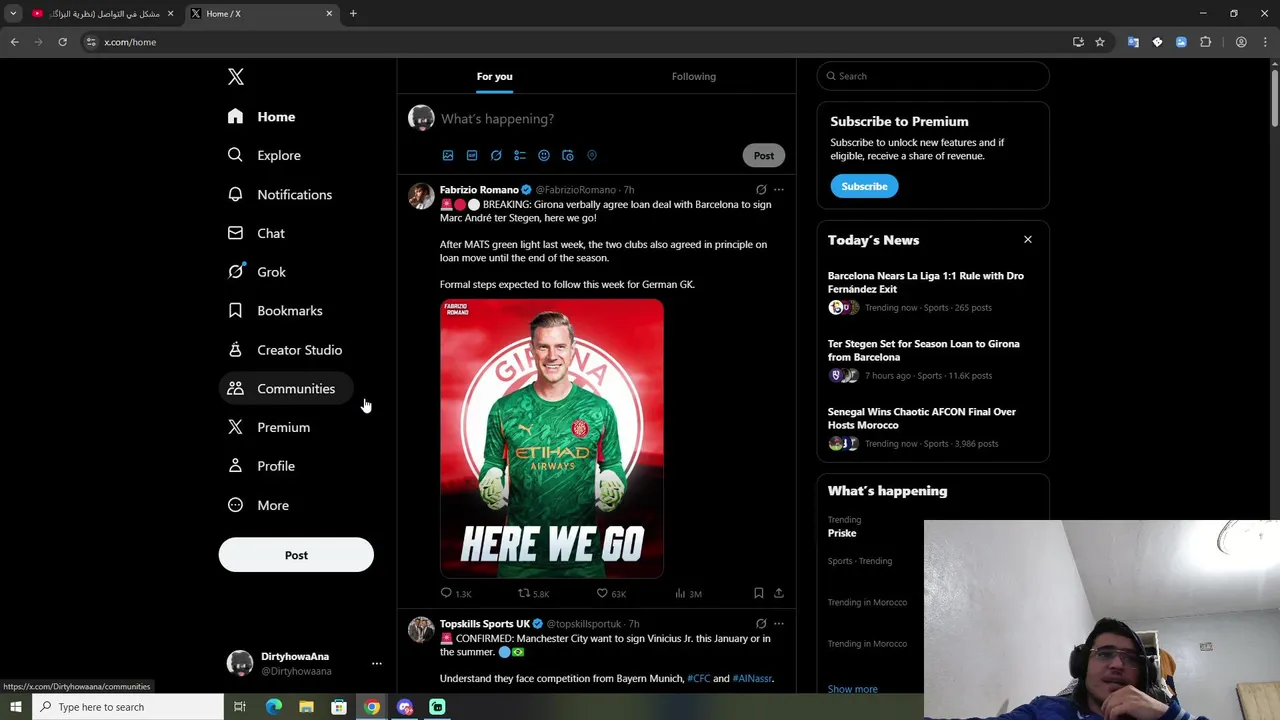1280x720 pixels.
Task: Open Grok from the sidebar
Action: click(x=257, y=272)
